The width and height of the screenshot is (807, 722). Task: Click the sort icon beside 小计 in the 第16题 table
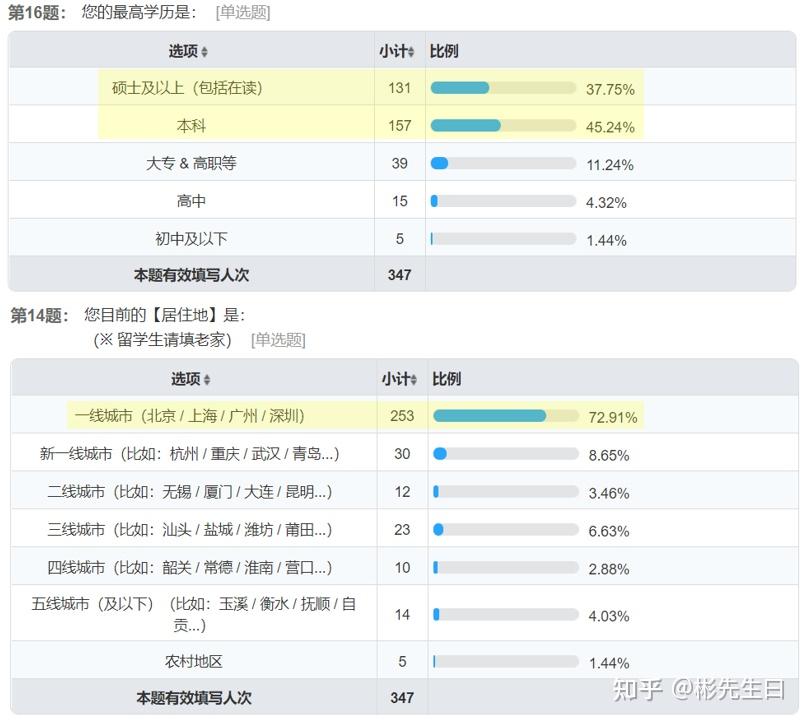(411, 52)
